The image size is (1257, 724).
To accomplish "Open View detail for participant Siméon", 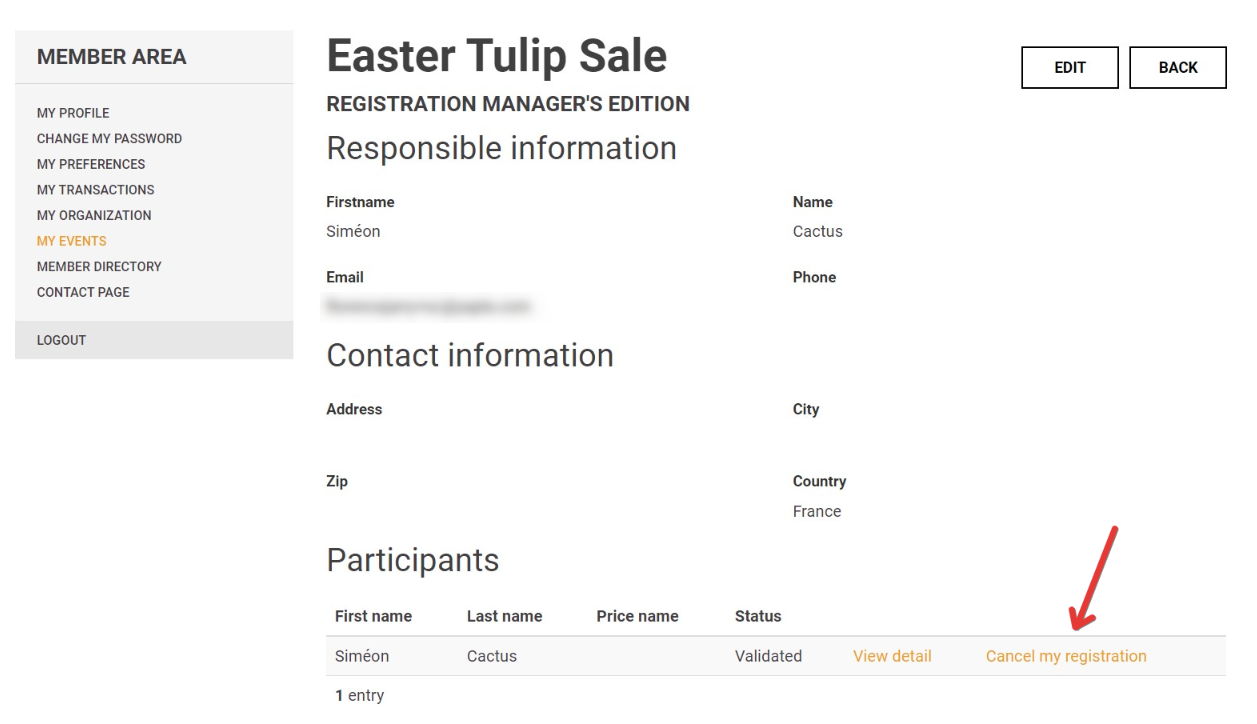I will click(x=892, y=657).
